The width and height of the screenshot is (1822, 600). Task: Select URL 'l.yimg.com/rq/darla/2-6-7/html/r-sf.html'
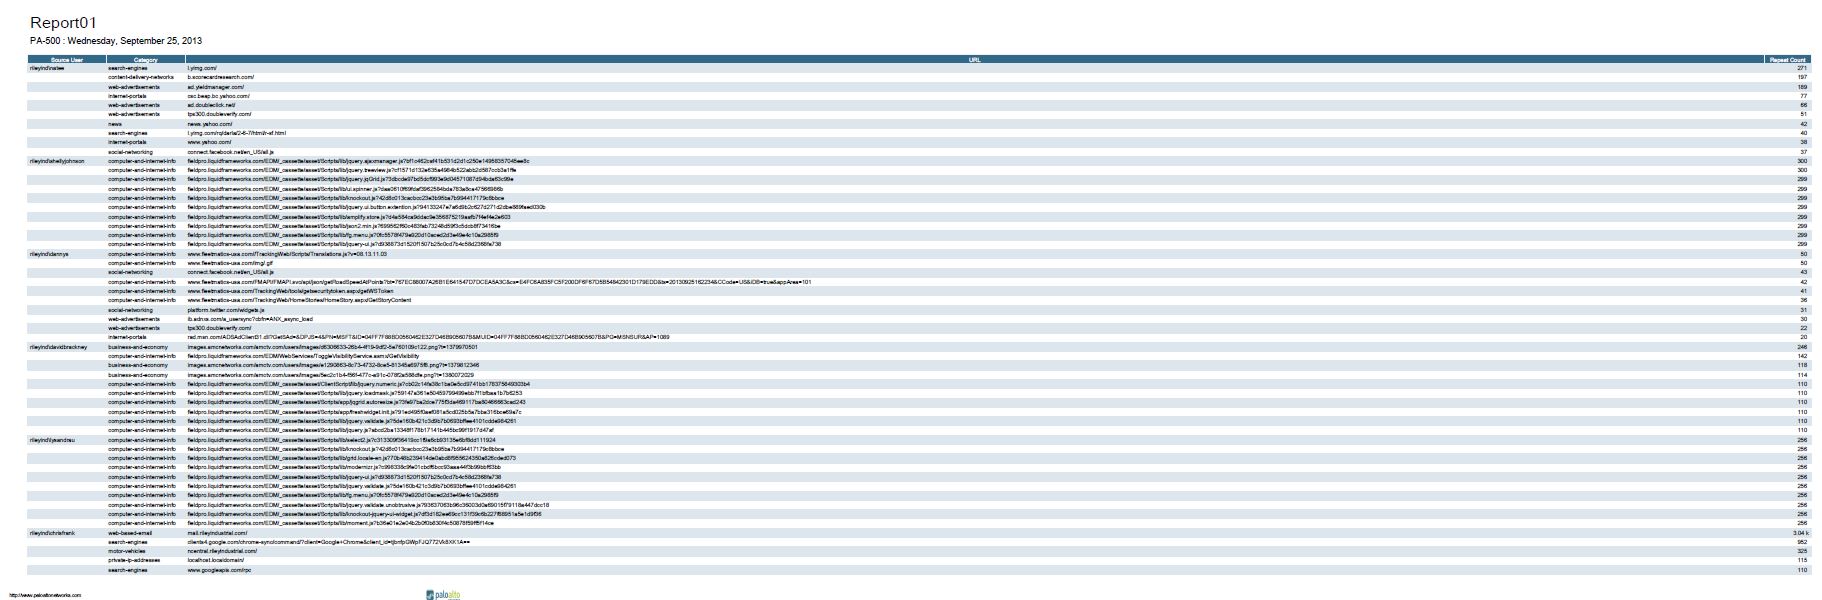point(236,133)
